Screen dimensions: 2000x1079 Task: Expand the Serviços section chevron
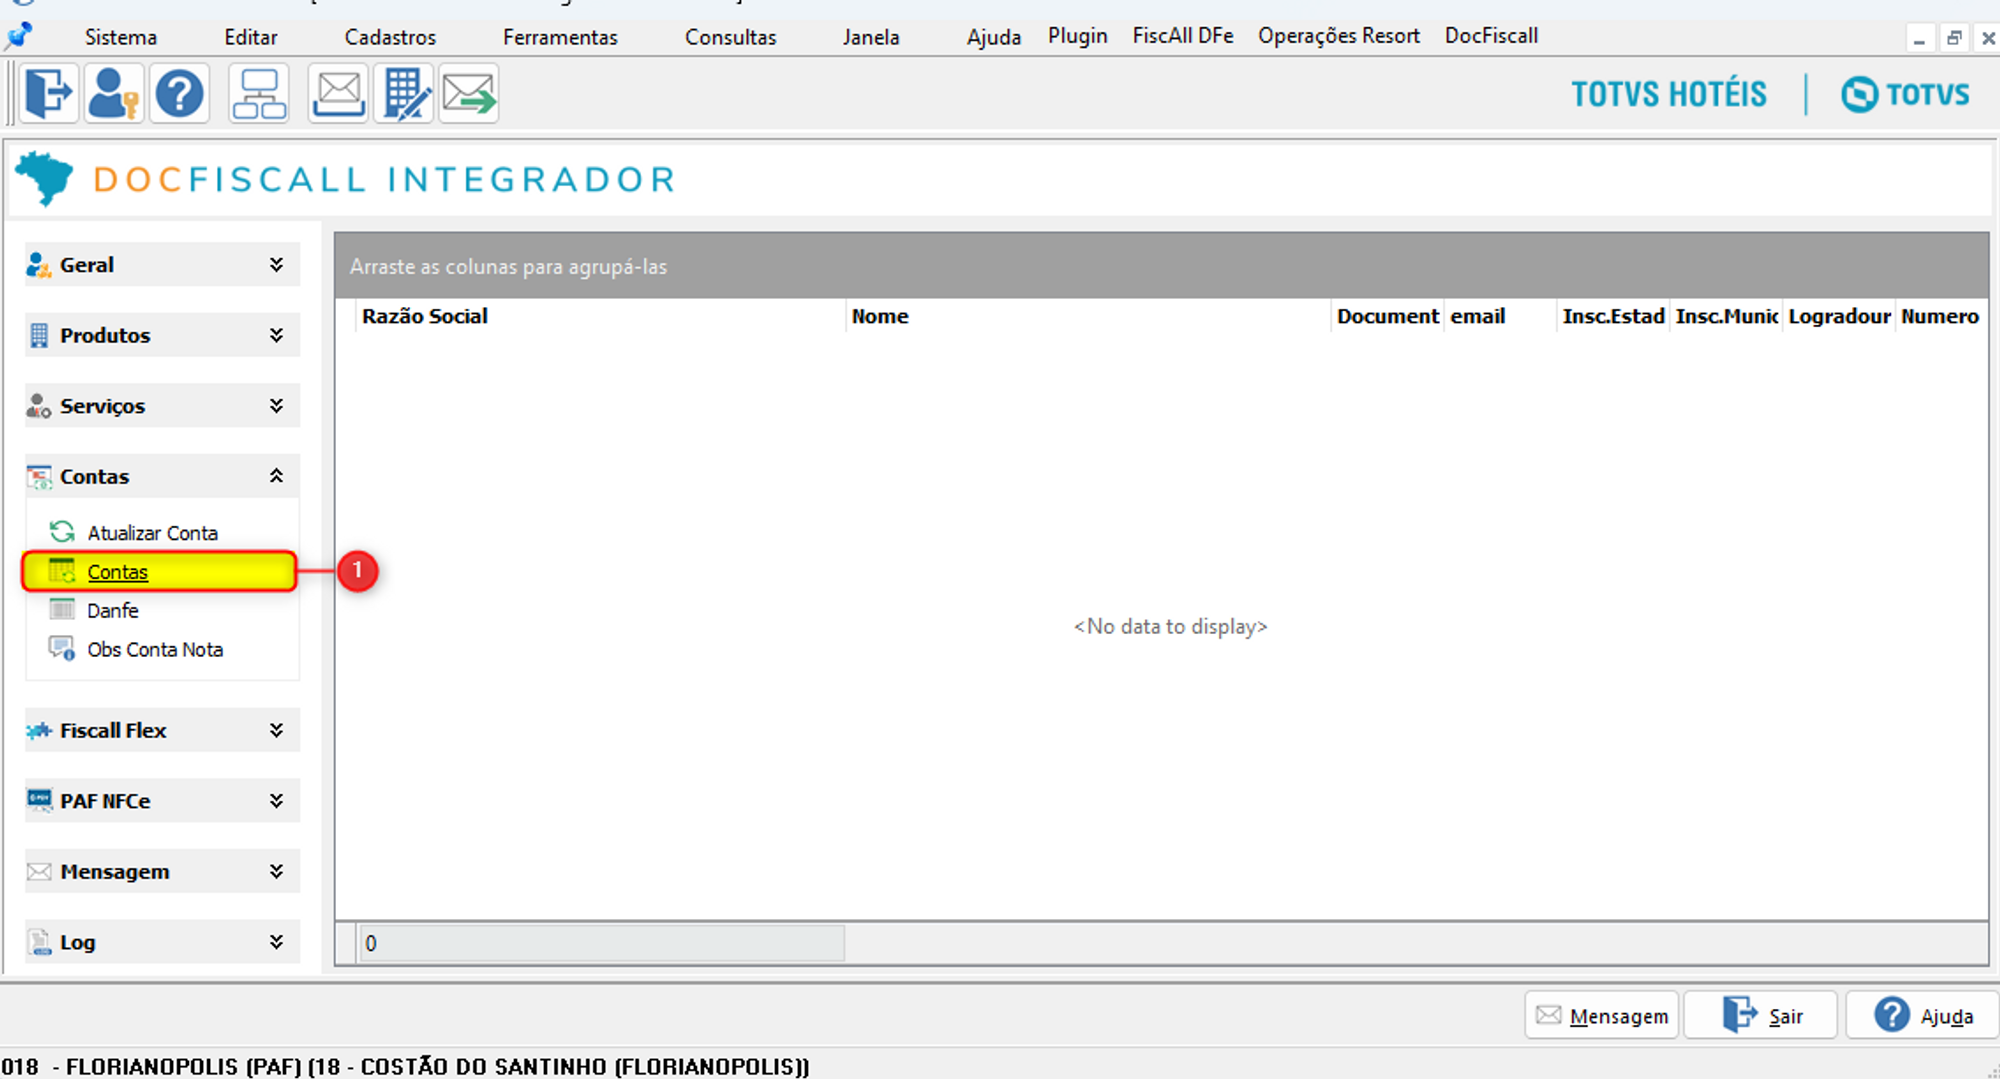pos(276,406)
